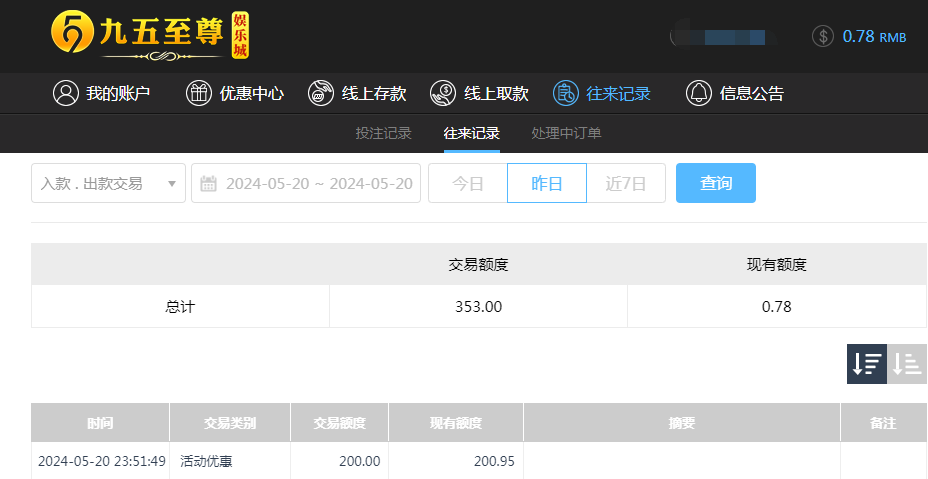Expand the 入款.出款交易 dropdown
Viewport: 928px width, 479px height.
(108, 183)
